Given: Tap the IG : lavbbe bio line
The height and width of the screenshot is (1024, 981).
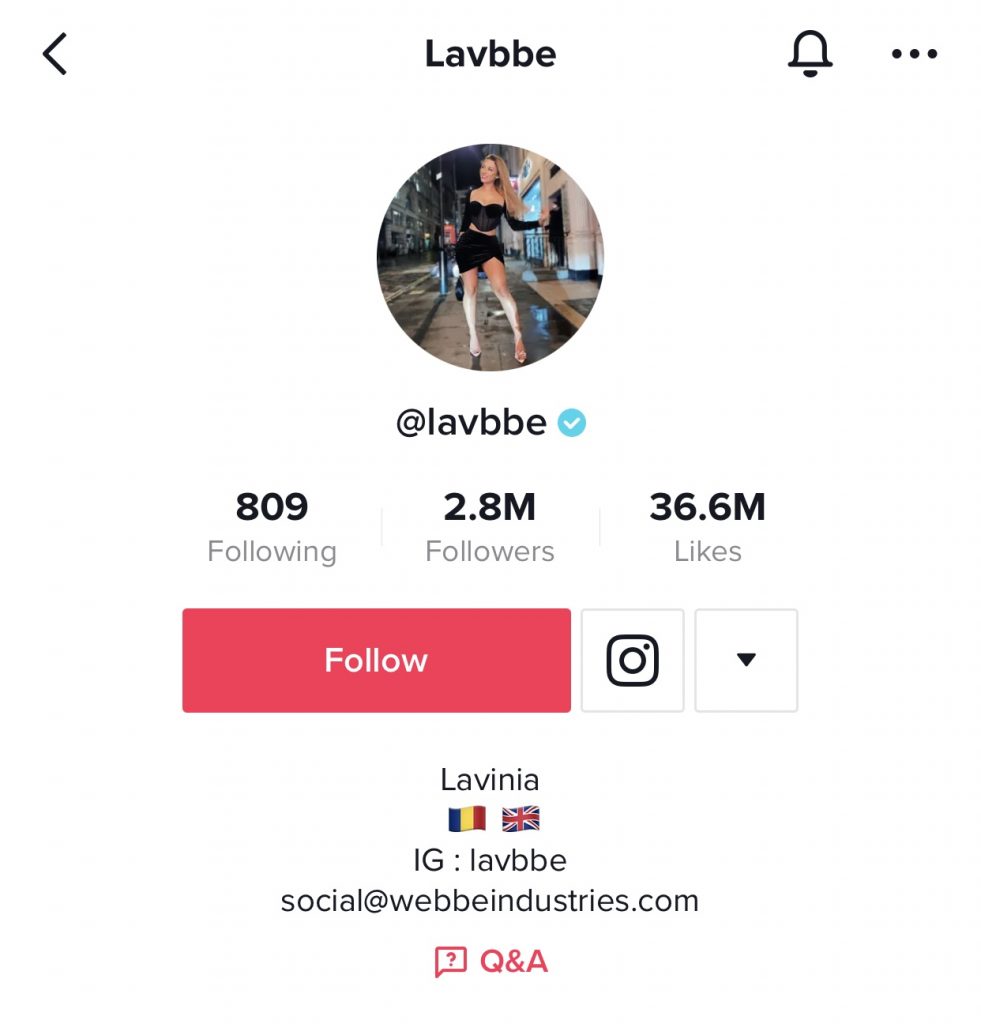Looking at the screenshot, I should [490, 861].
